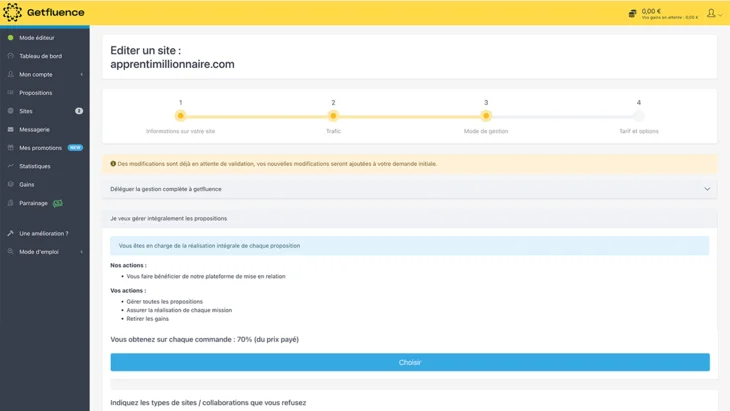This screenshot has height=411, width=730.
Task: Go to step 2 Trafic marker
Action: point(333,116)
